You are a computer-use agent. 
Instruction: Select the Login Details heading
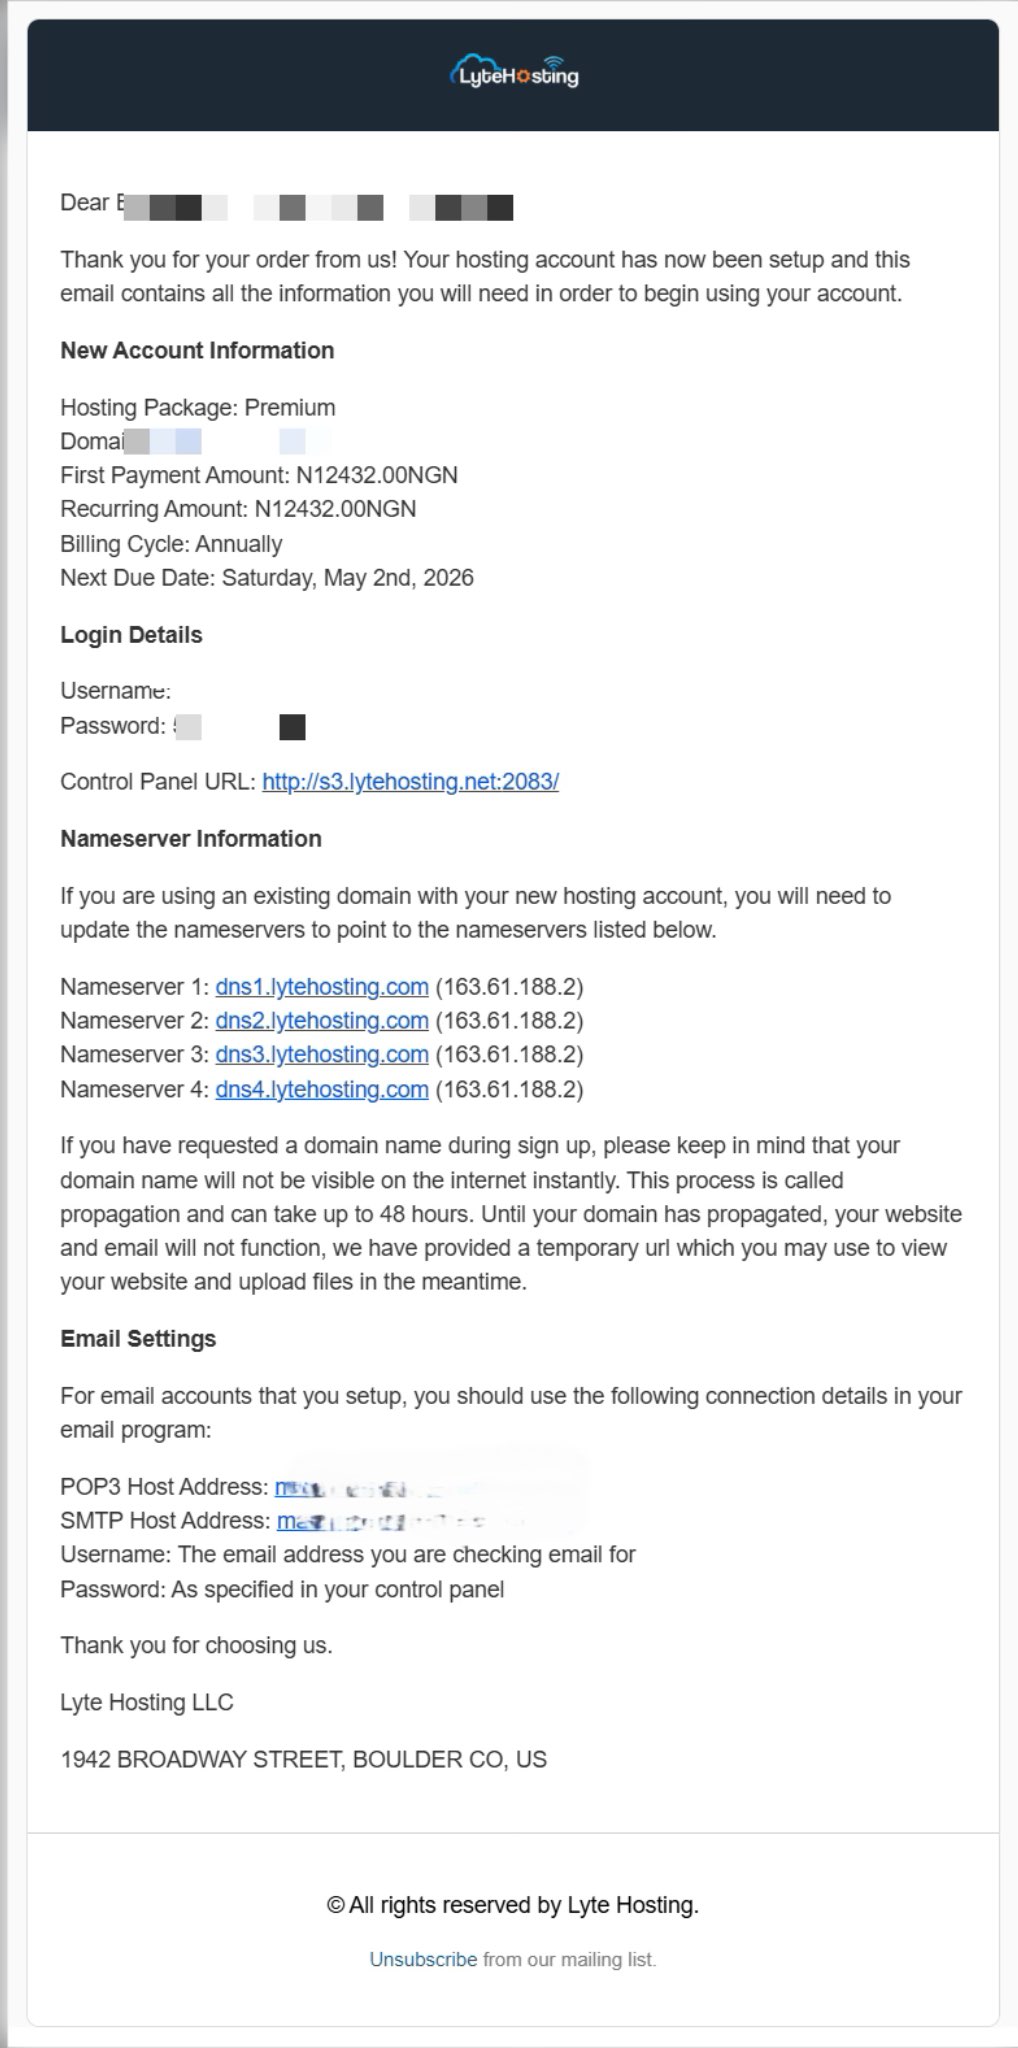131,635
